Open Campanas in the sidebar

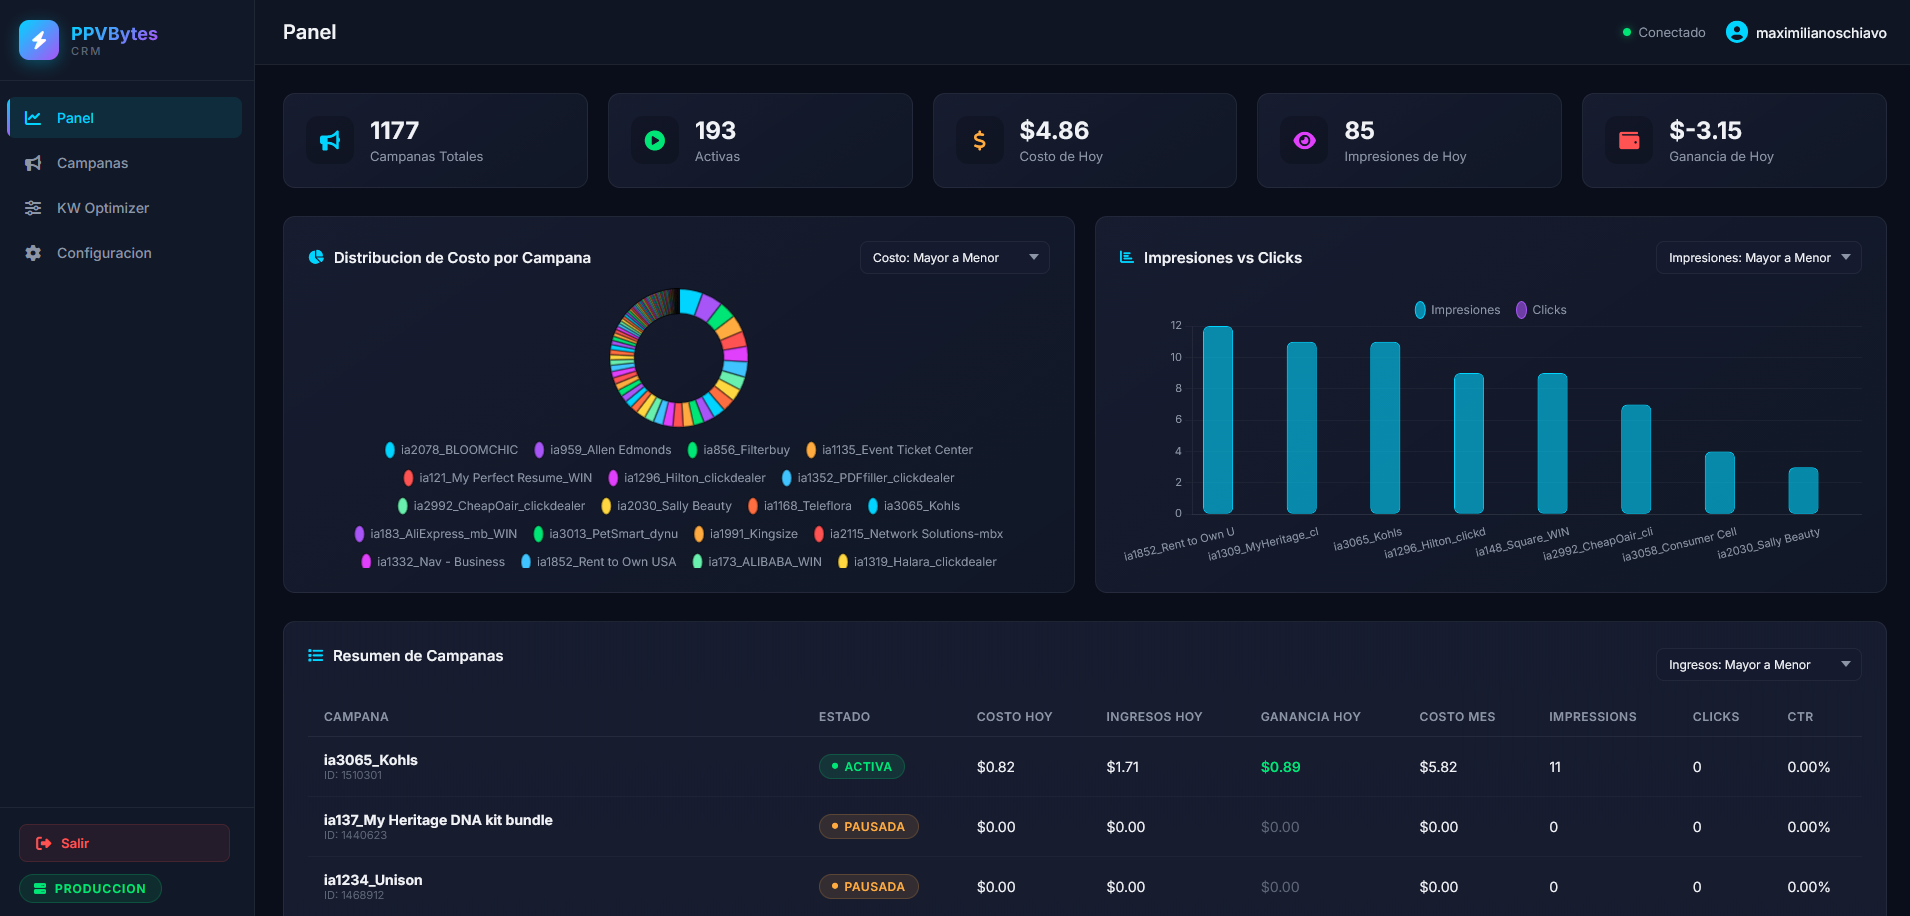[x=92, y=163]
